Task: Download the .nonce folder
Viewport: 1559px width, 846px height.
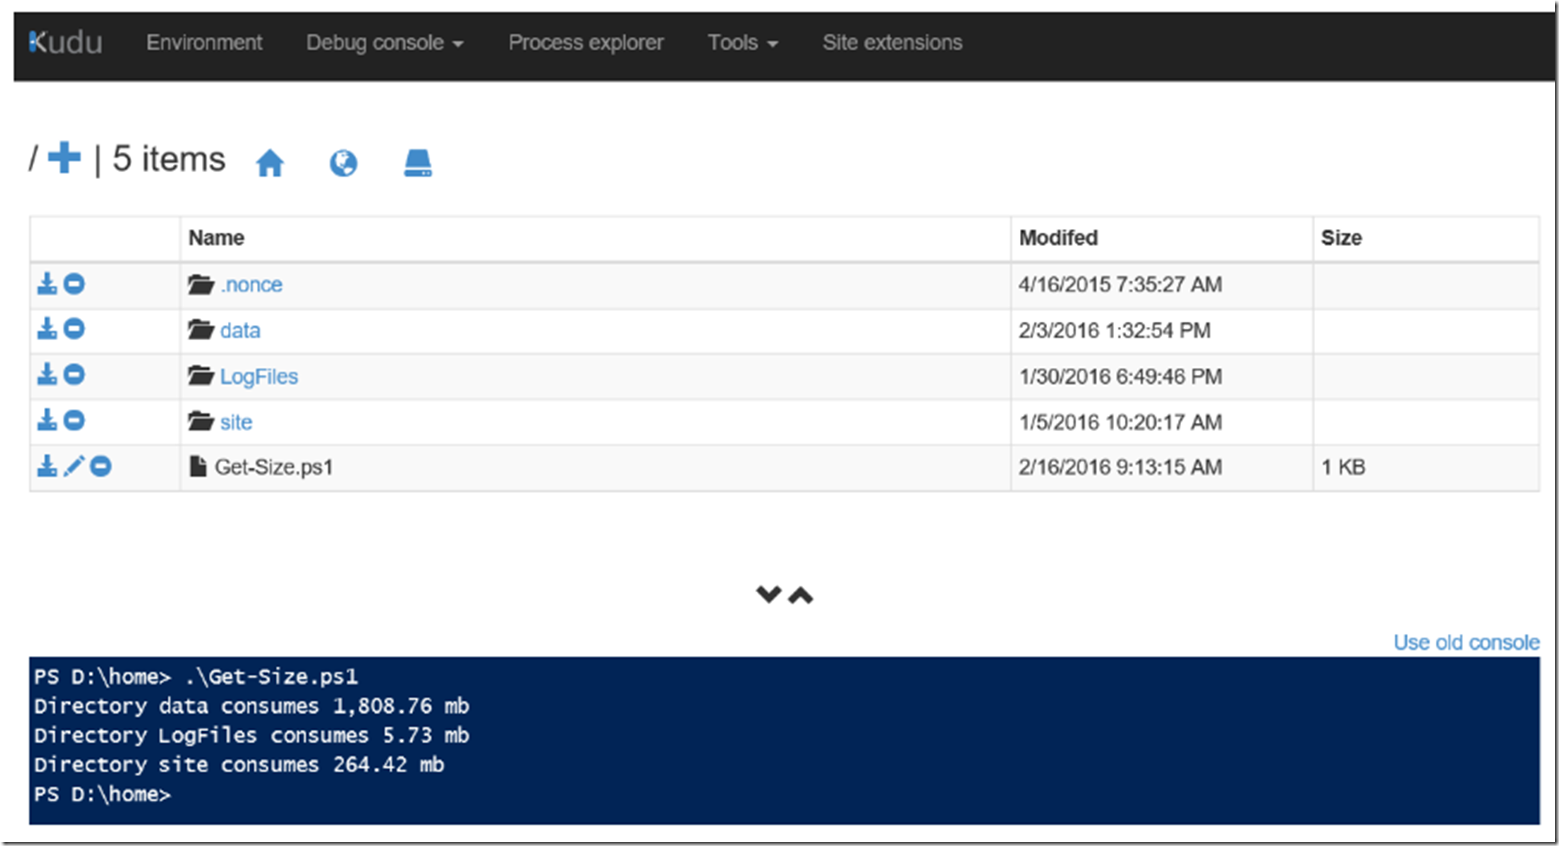Action: (x=47, y=284)
